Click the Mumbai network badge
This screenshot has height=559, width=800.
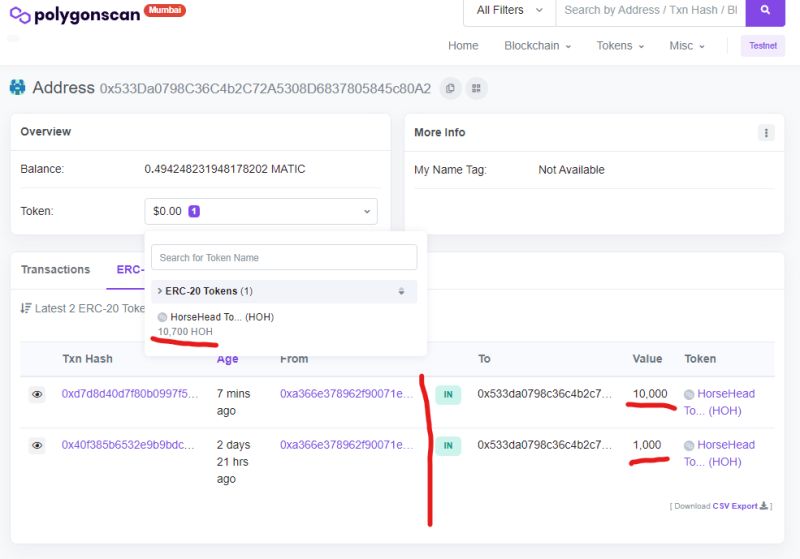[165, 10]
